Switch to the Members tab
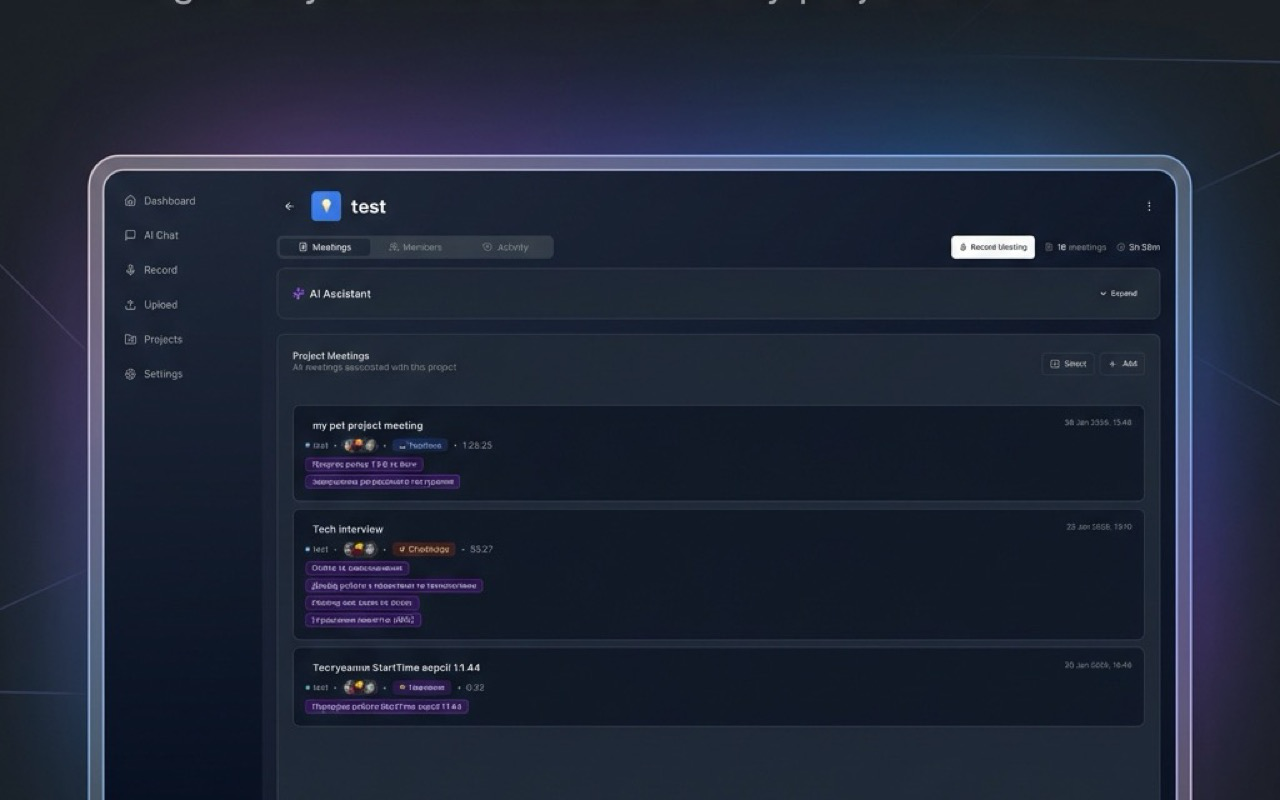The height and width of the screenshot is (800, 1280). pyautogui.click(x=416, y=246)
